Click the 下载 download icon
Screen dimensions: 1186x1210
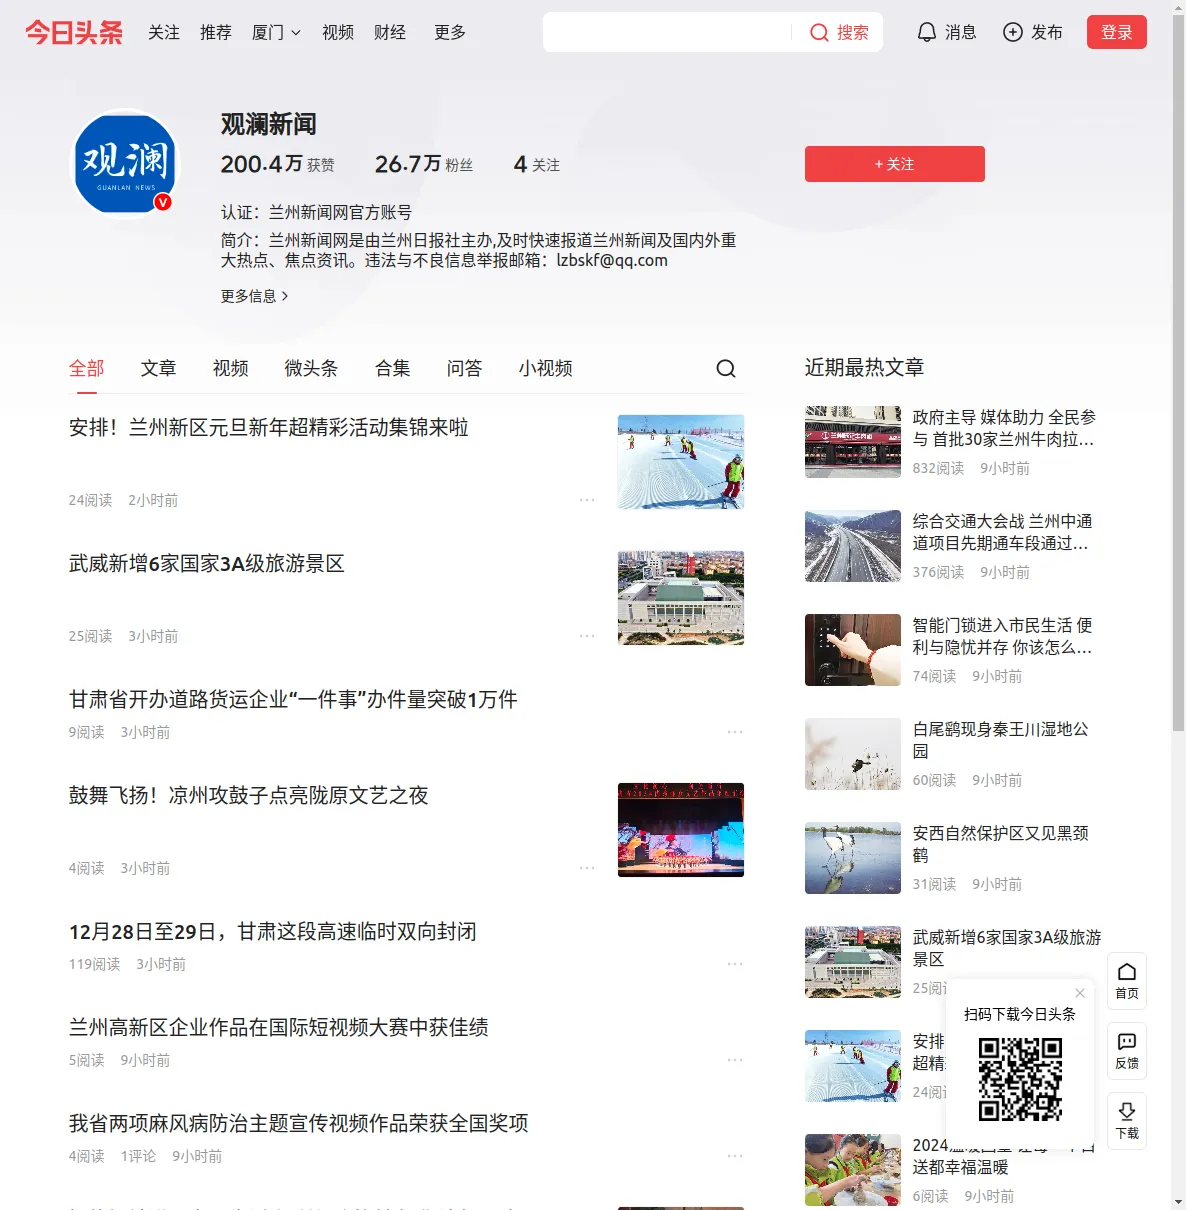[1127, 1121]
